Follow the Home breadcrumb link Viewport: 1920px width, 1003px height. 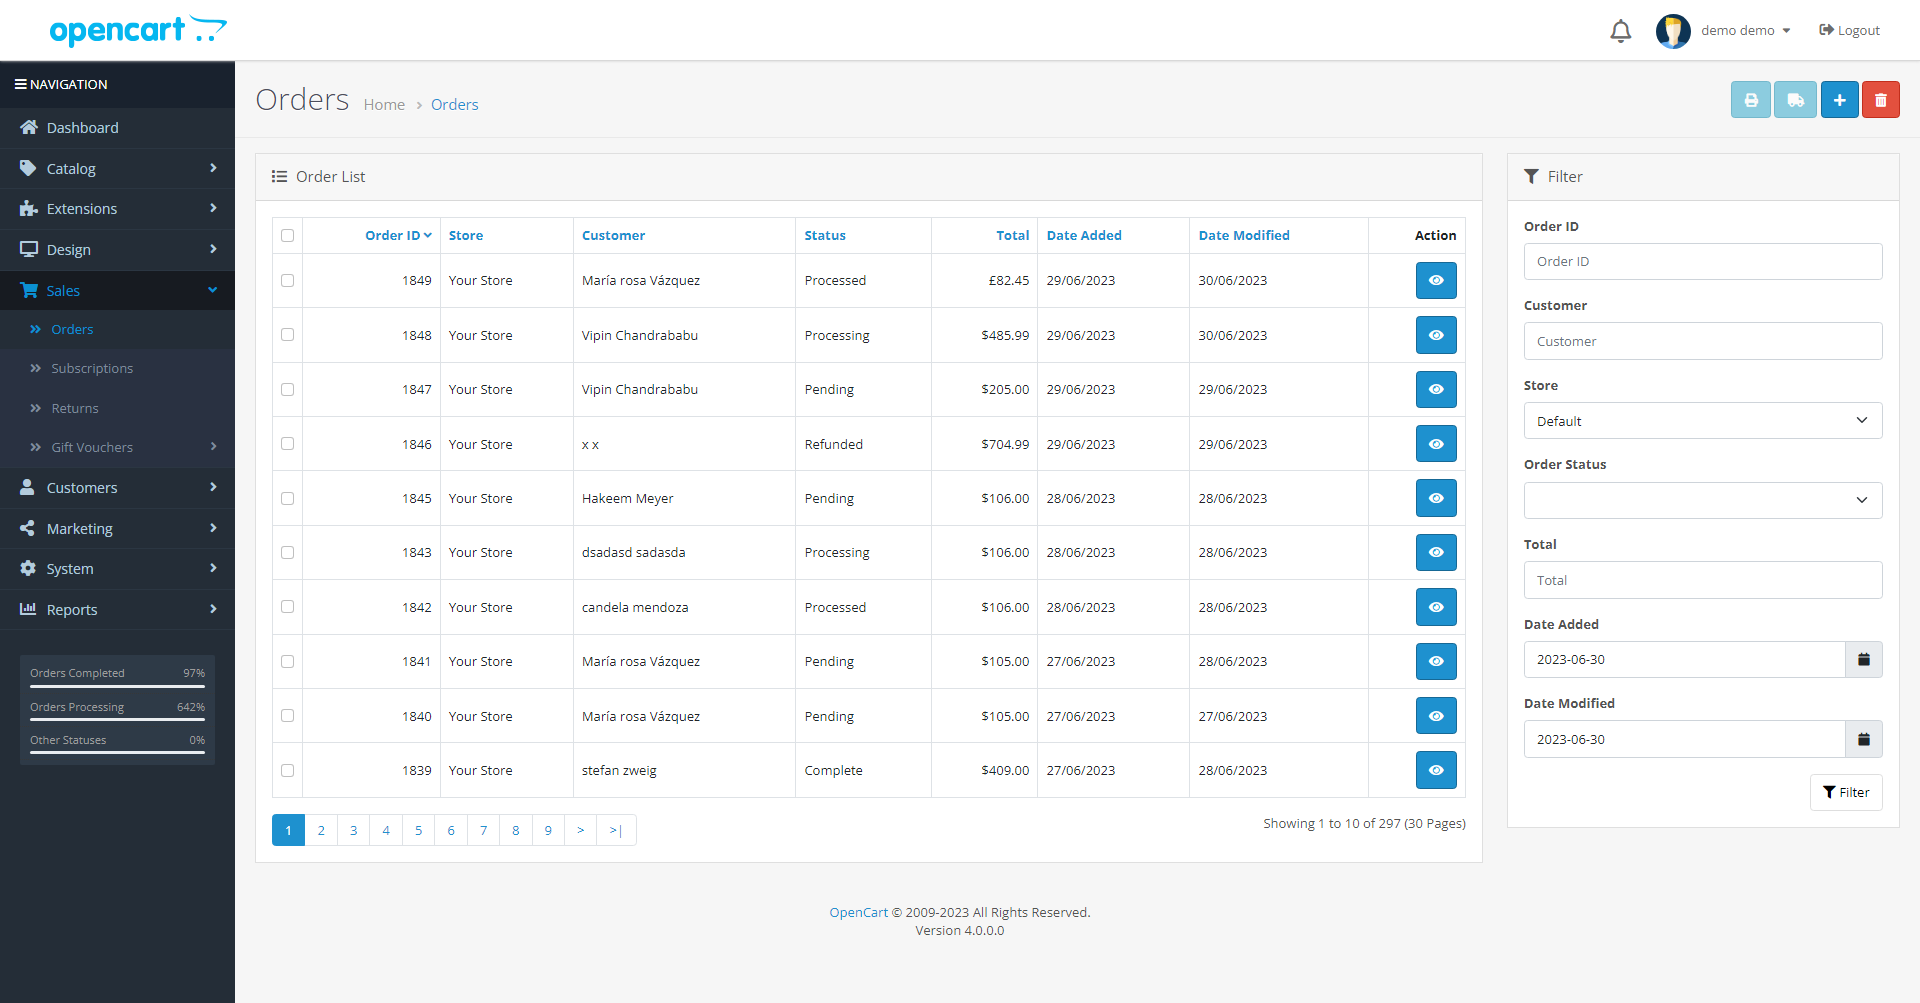click(x=384, y=104)
